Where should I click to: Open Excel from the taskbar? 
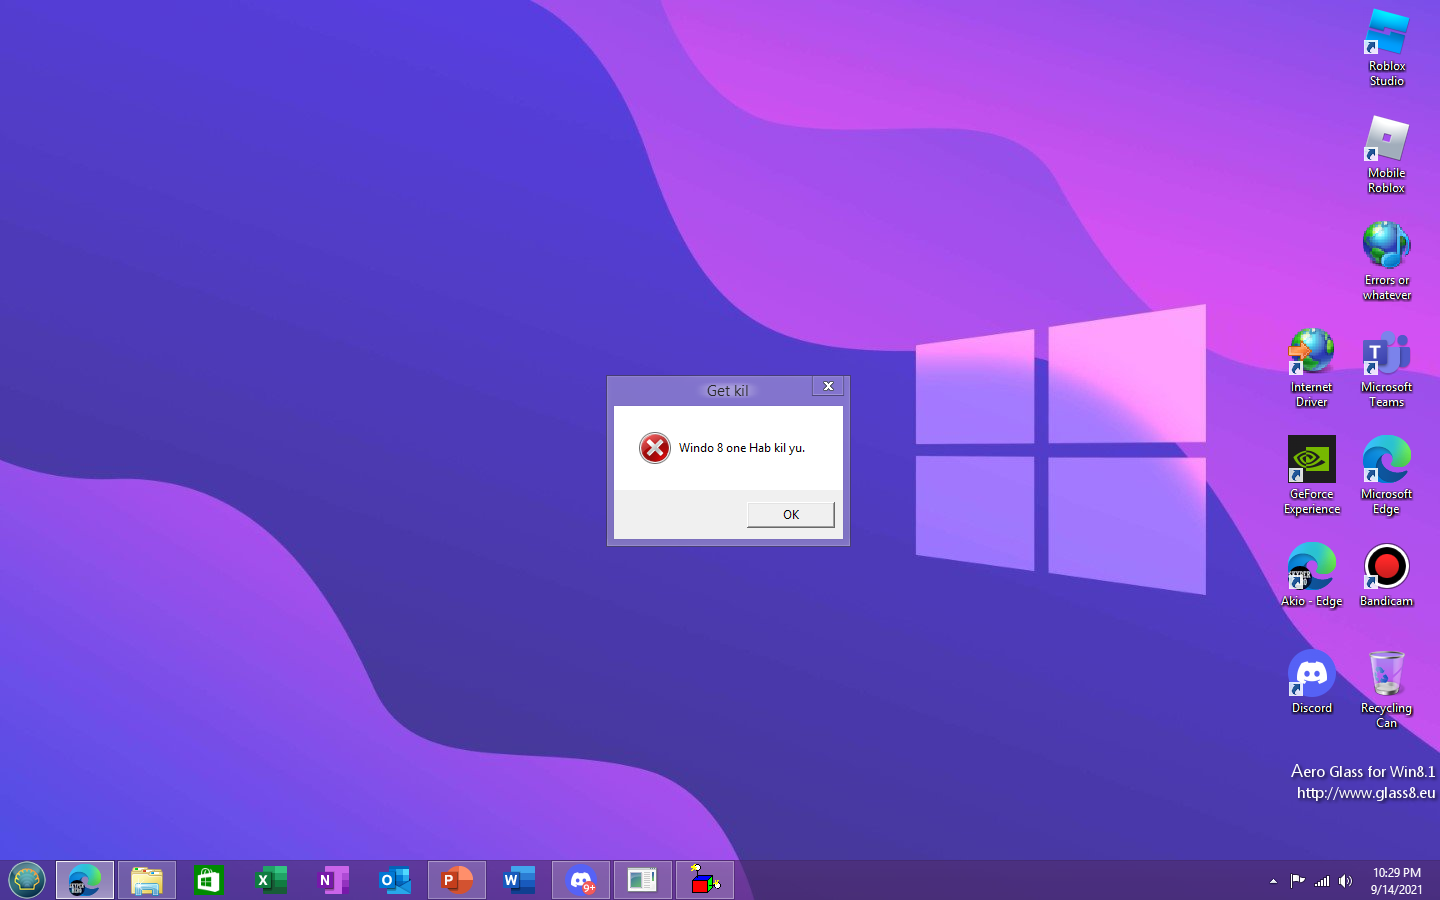click(270, 880)
